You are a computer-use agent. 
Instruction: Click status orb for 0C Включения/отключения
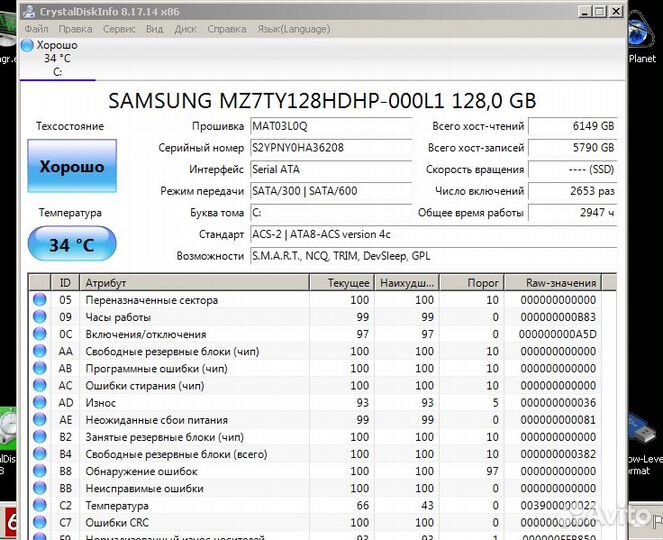coord(40,334)
